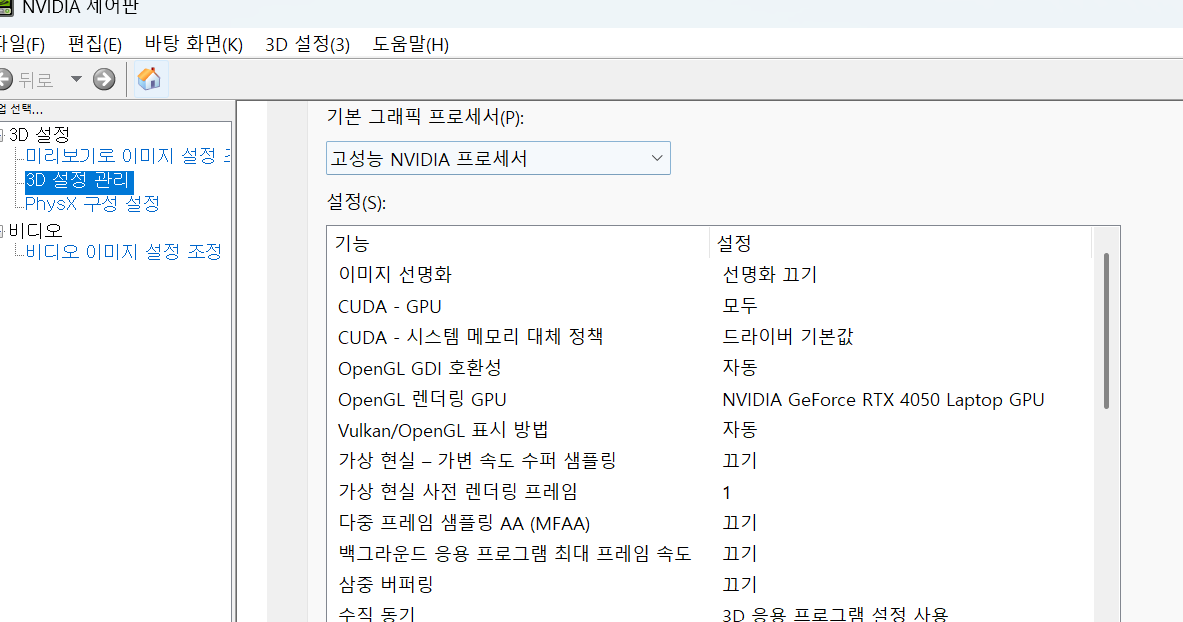This screenshot has width=1183, height=622.
Task: Select PhysX 구성 설정 tree item
Action: point(92,204)
